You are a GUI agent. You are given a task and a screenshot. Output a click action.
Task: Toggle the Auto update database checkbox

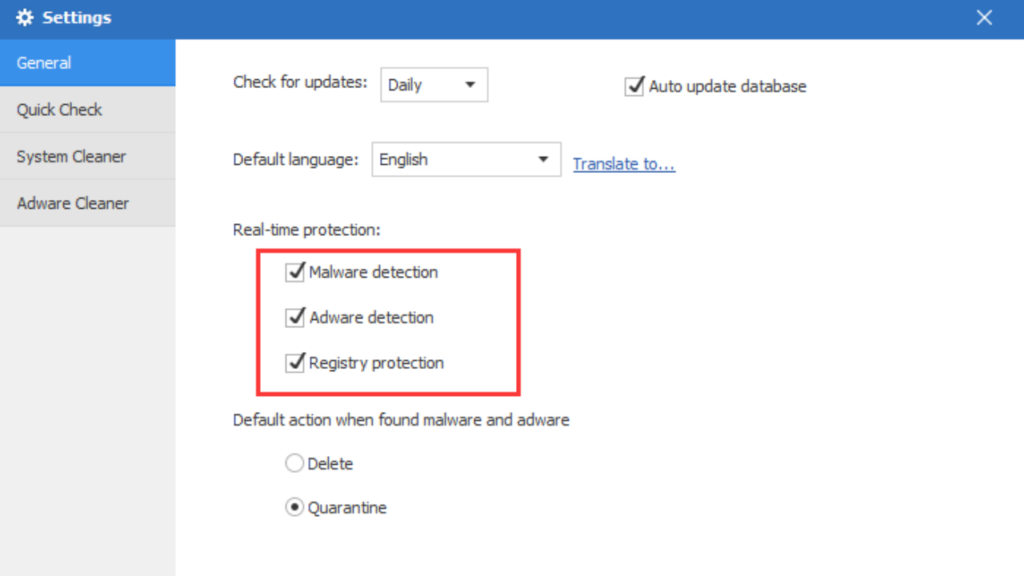pyautogui.click(x=634, y=87)
